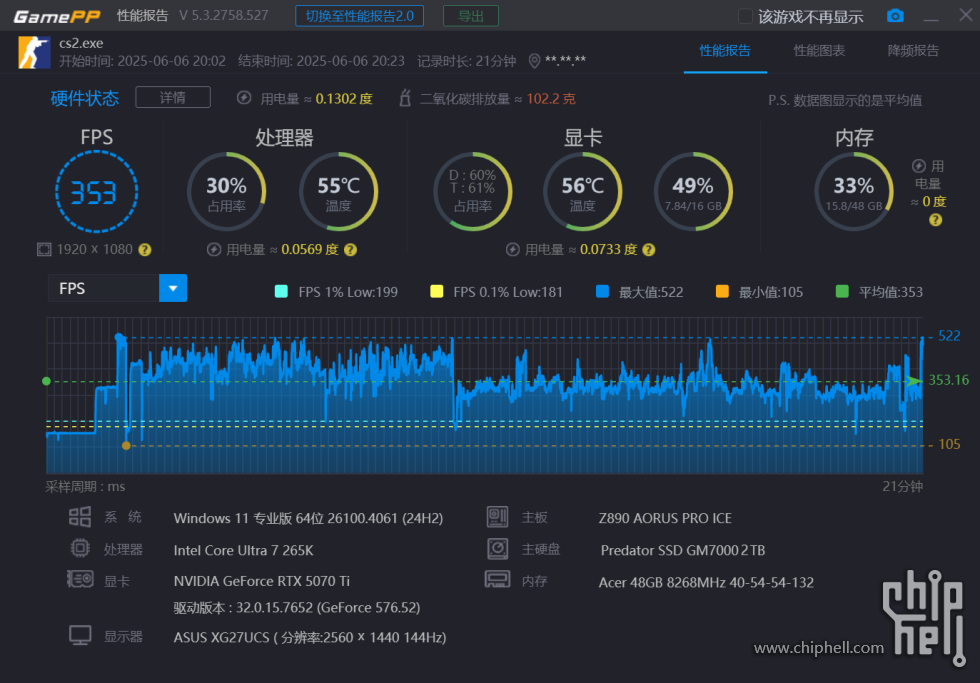Click the memory power meter icon
Viewport: 980px width, 683px height.
click(919, 166)
